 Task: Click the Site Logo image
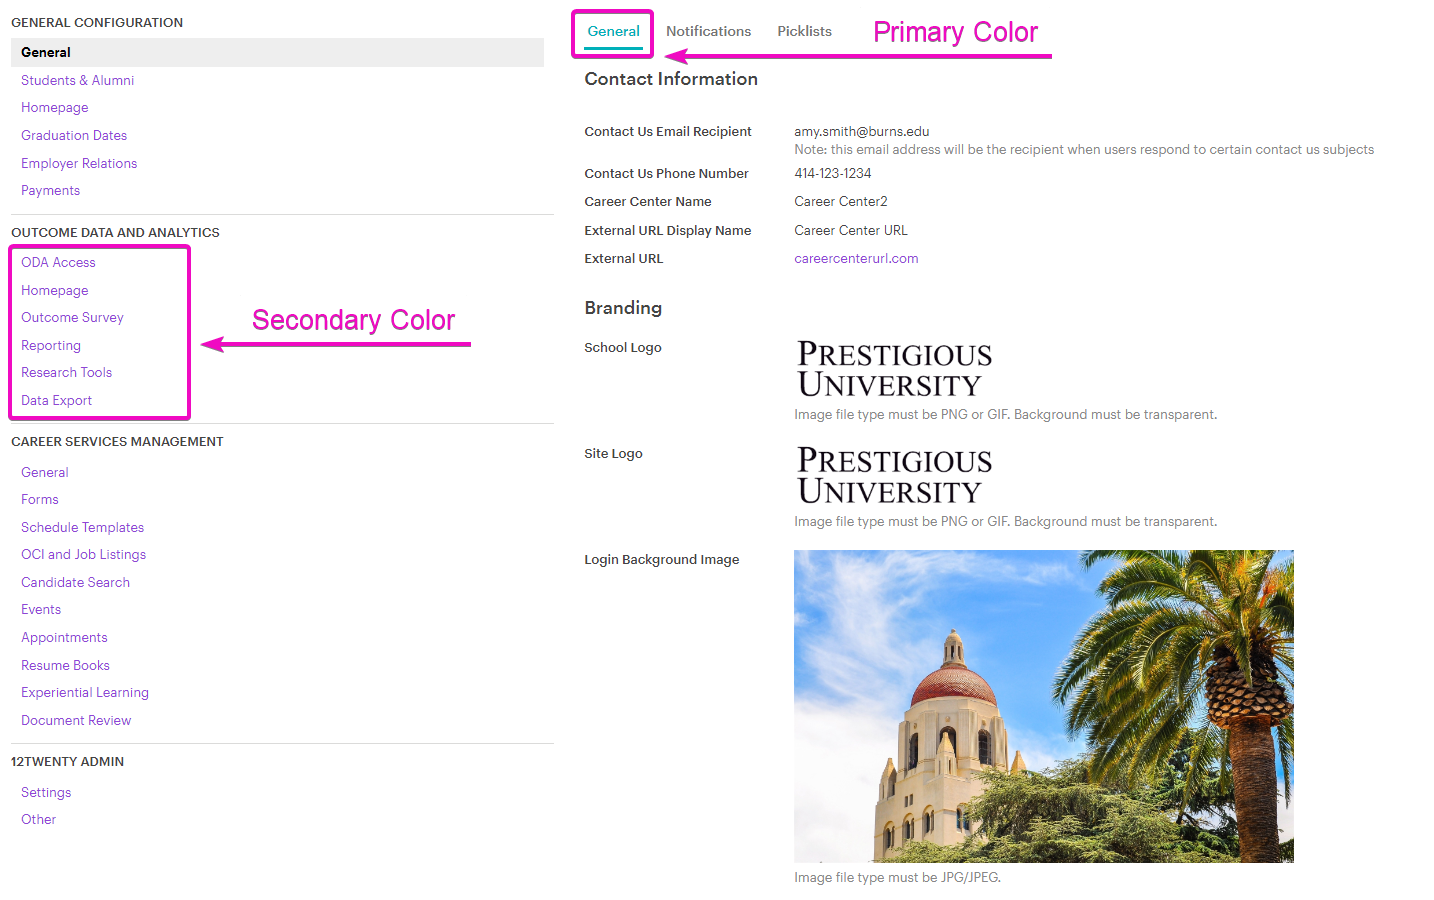(x=894, y=475)
